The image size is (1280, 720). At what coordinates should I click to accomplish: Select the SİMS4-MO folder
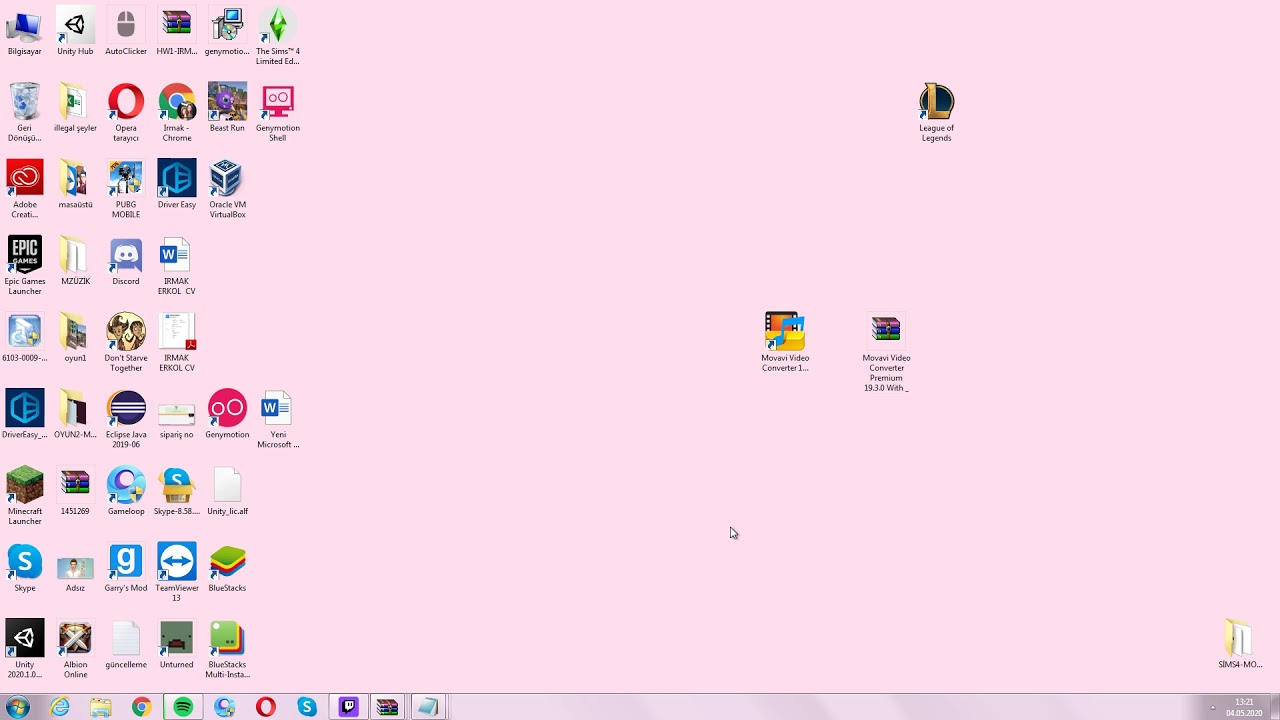pyautogui.click(x=1239, y=645)
